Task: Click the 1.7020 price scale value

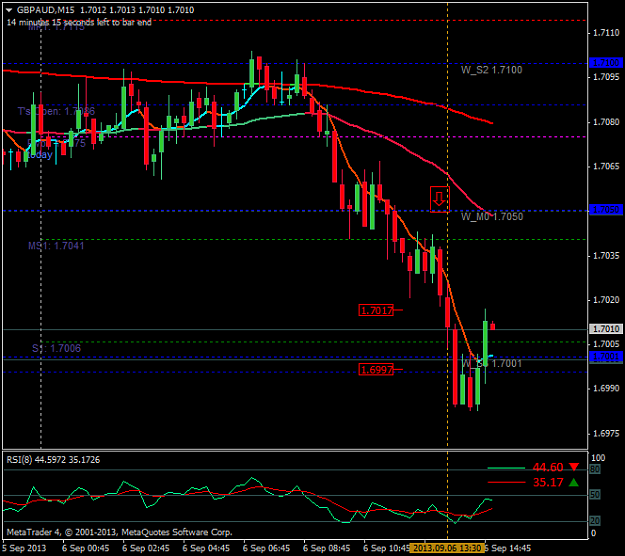Action: [606, 300]
